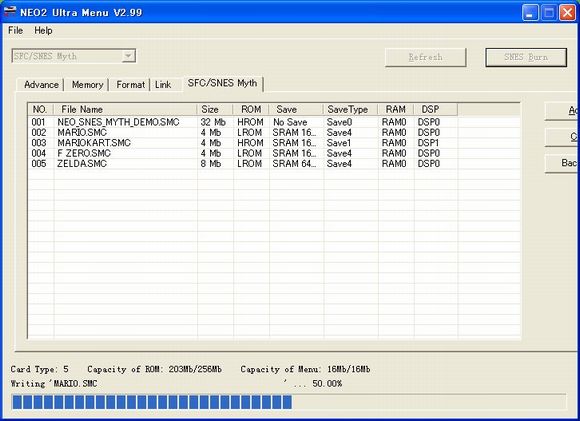Screen dimensions: 580x421
Task: Click the Bac... button on right edge
Action: tap(562, 163)
